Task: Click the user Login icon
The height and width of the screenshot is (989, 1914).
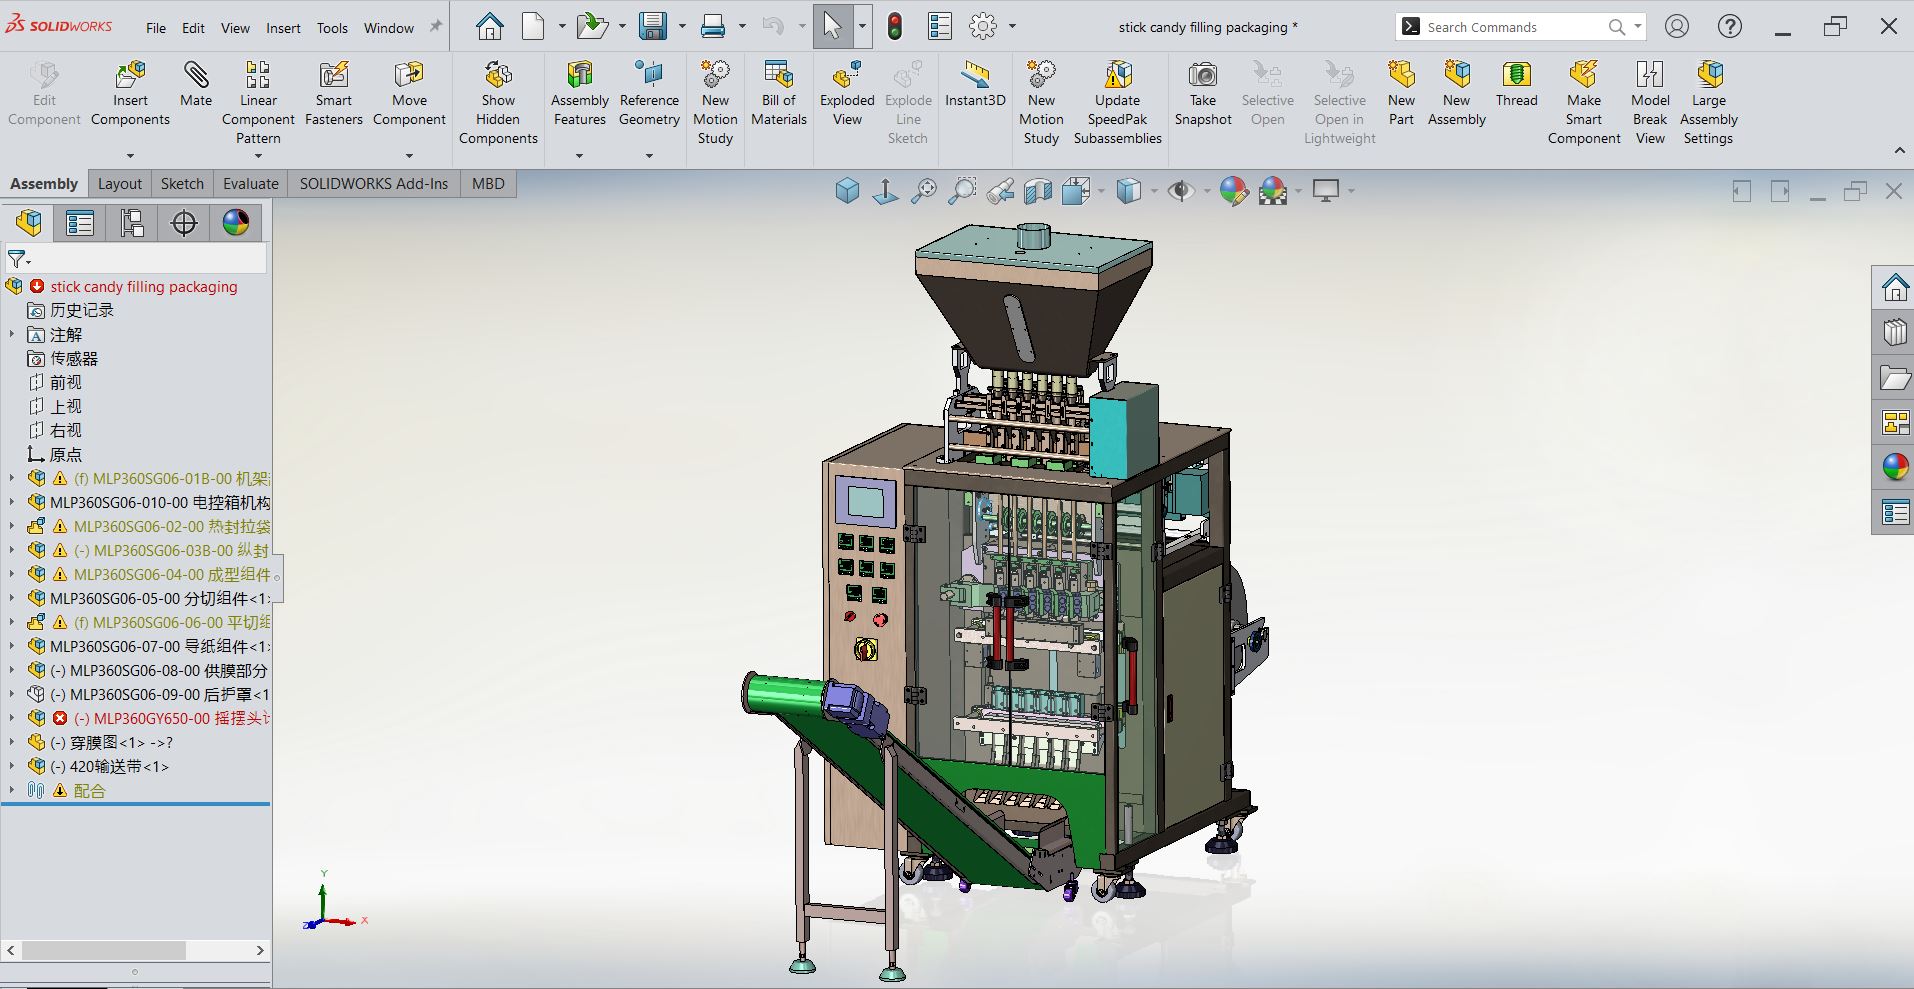Action: [1677, 27]
